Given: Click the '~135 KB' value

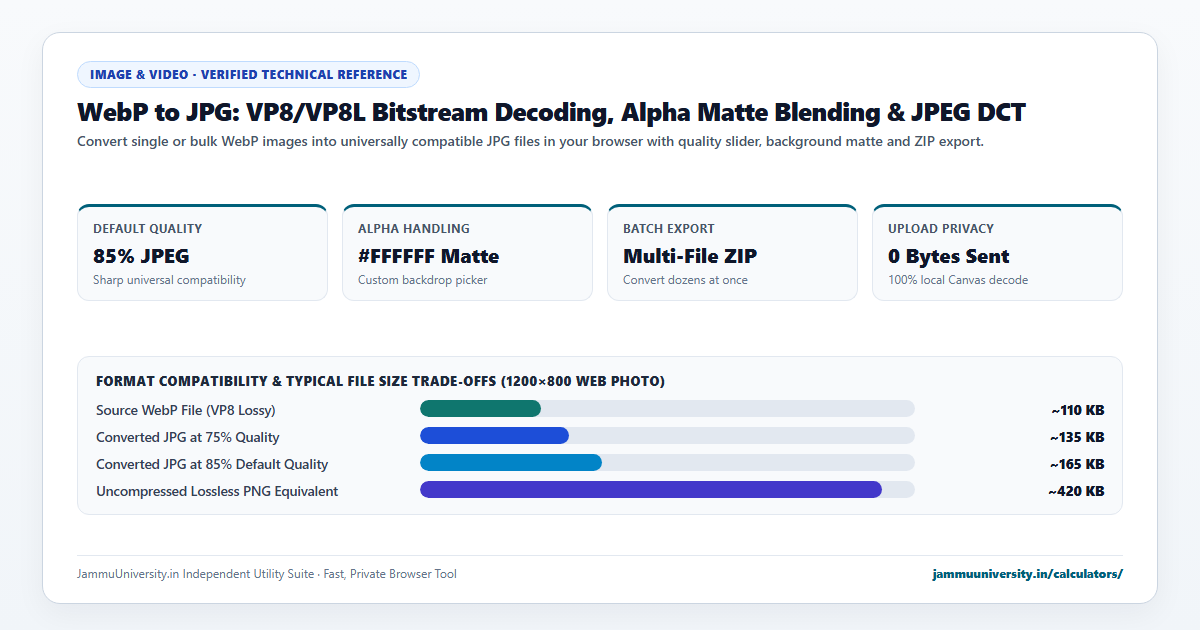Looking at the screenshot, I should [1077, 437].
